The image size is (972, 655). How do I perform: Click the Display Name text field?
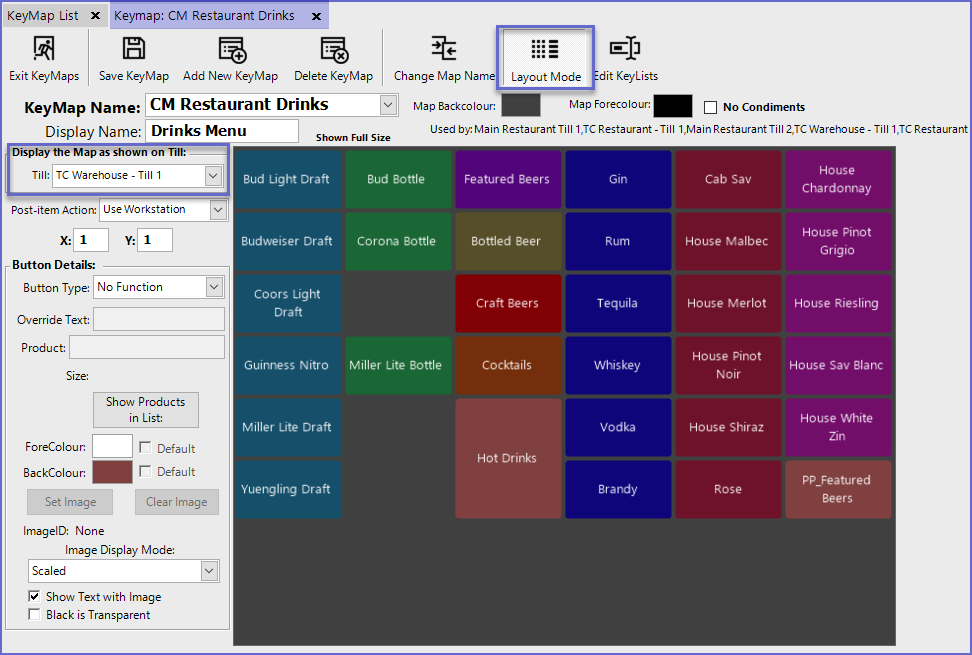[x=222, y=131]
